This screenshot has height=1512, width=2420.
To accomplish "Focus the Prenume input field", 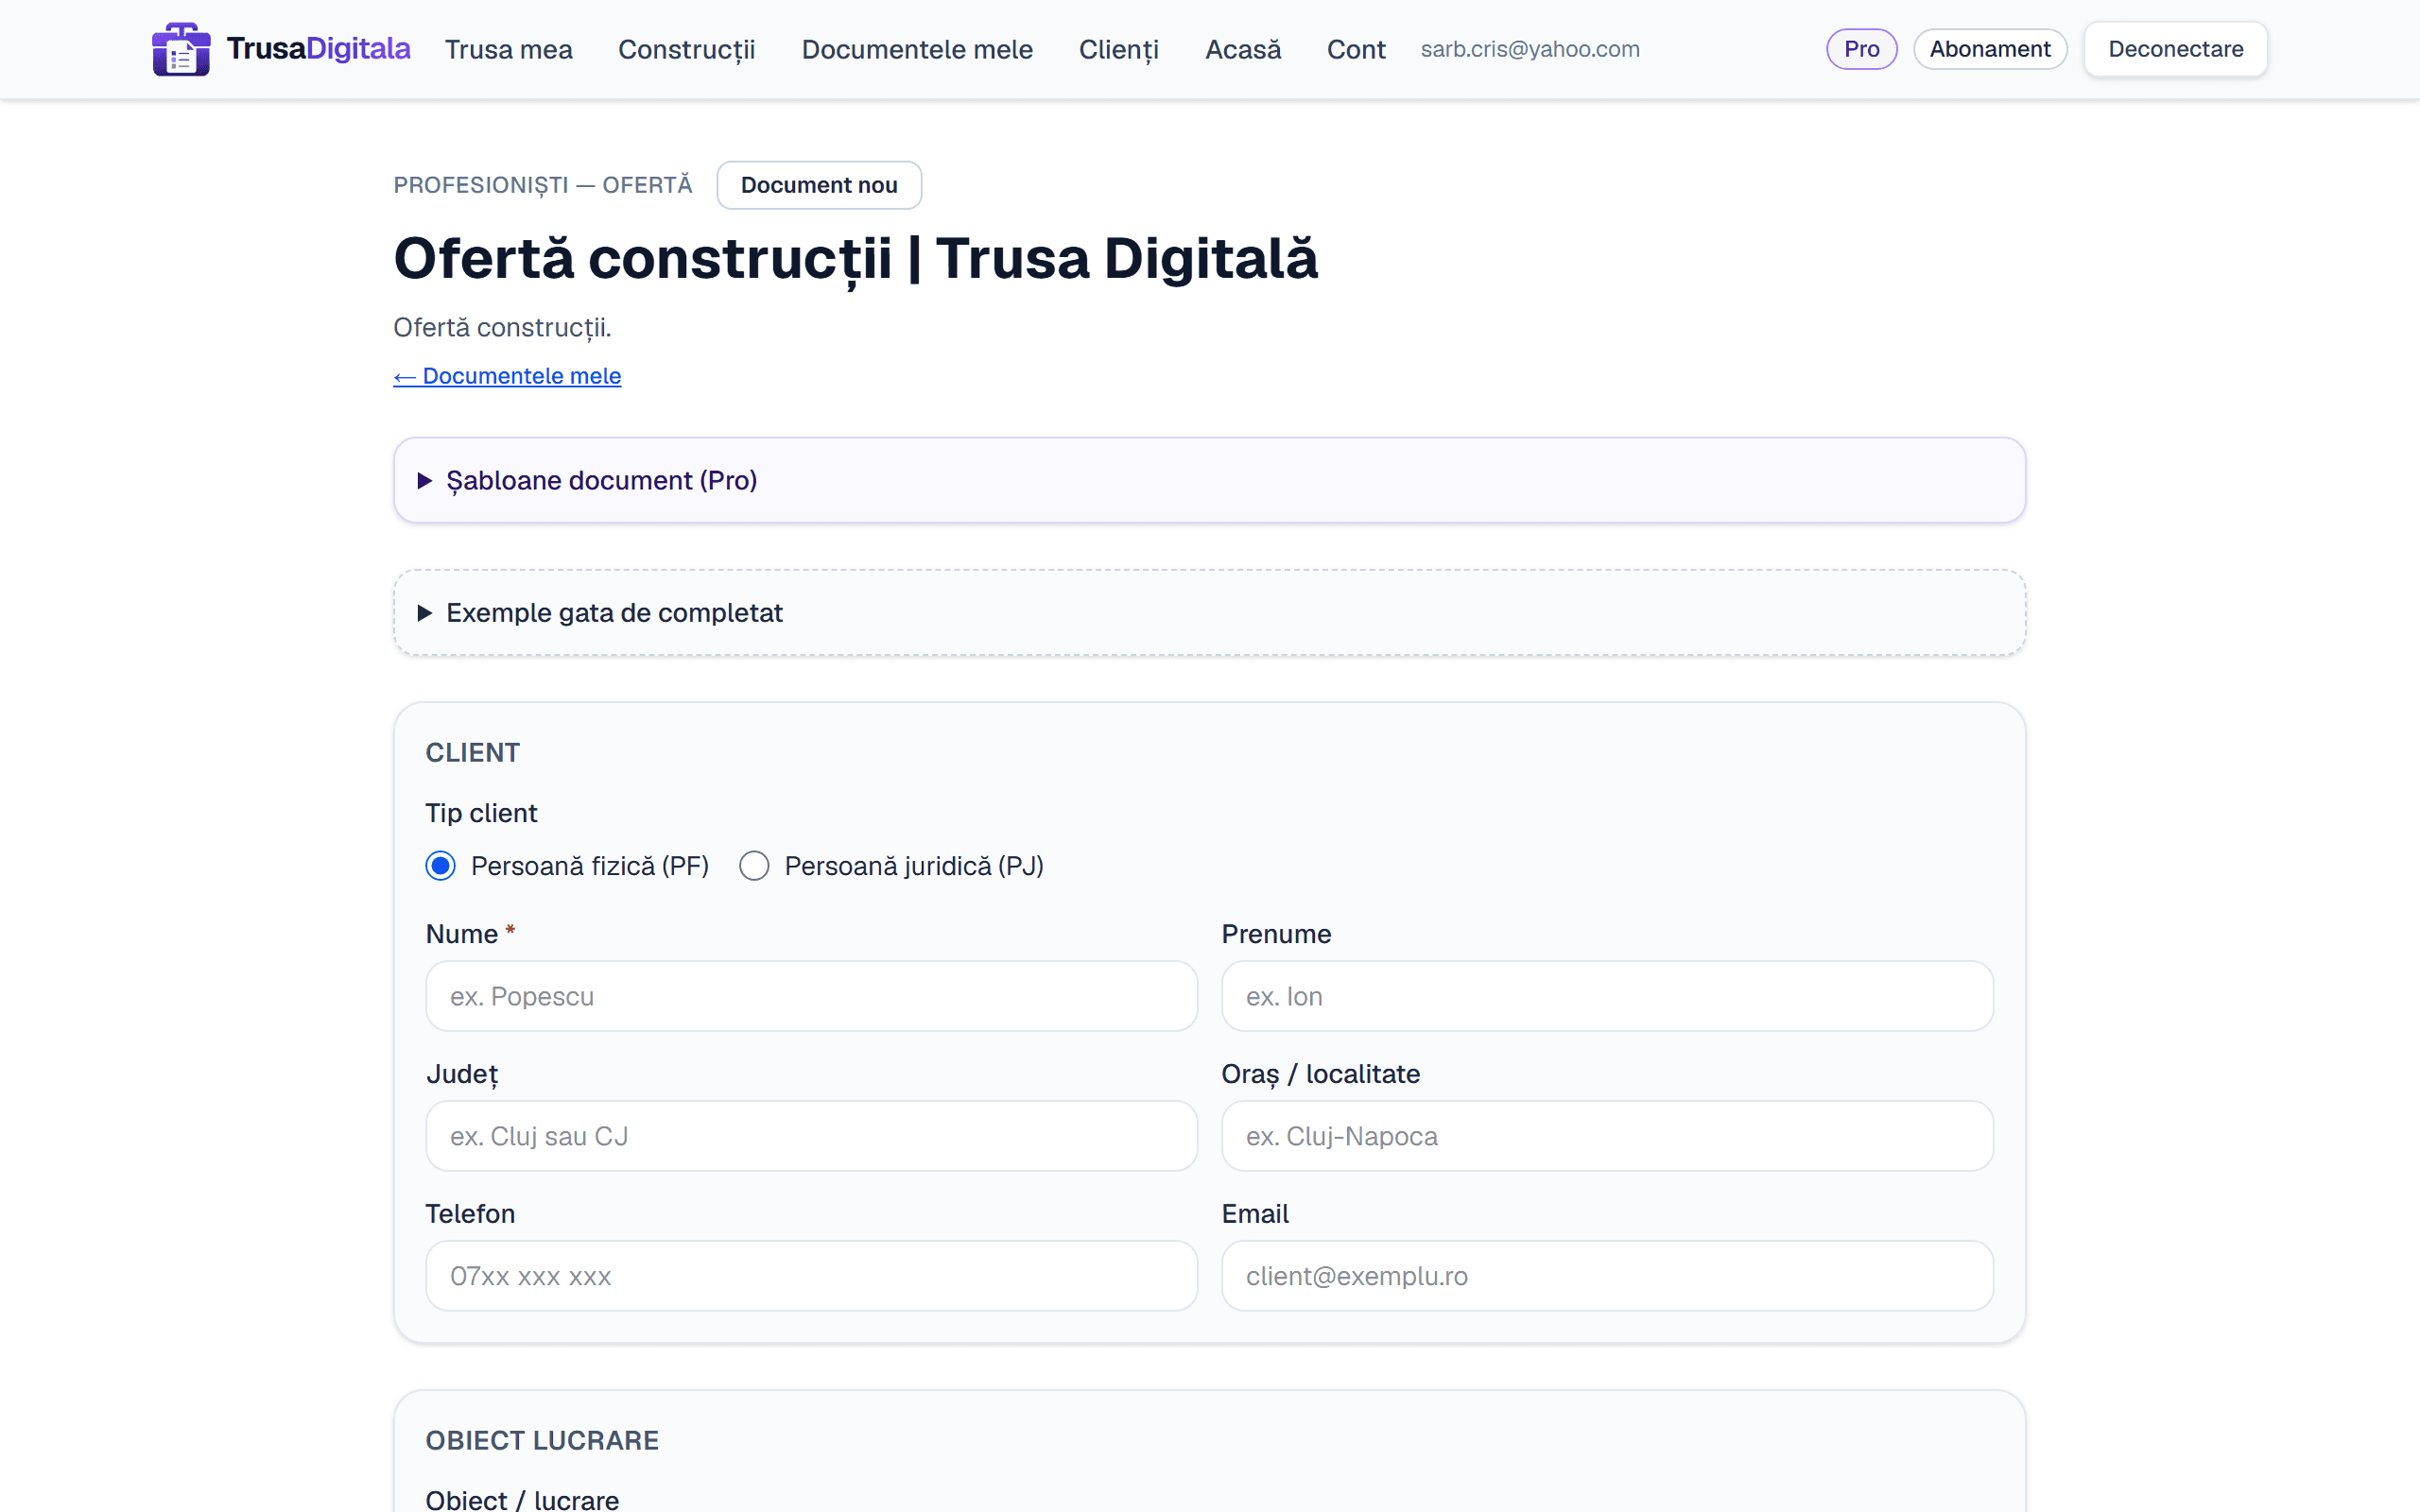I will [1607, 996].
